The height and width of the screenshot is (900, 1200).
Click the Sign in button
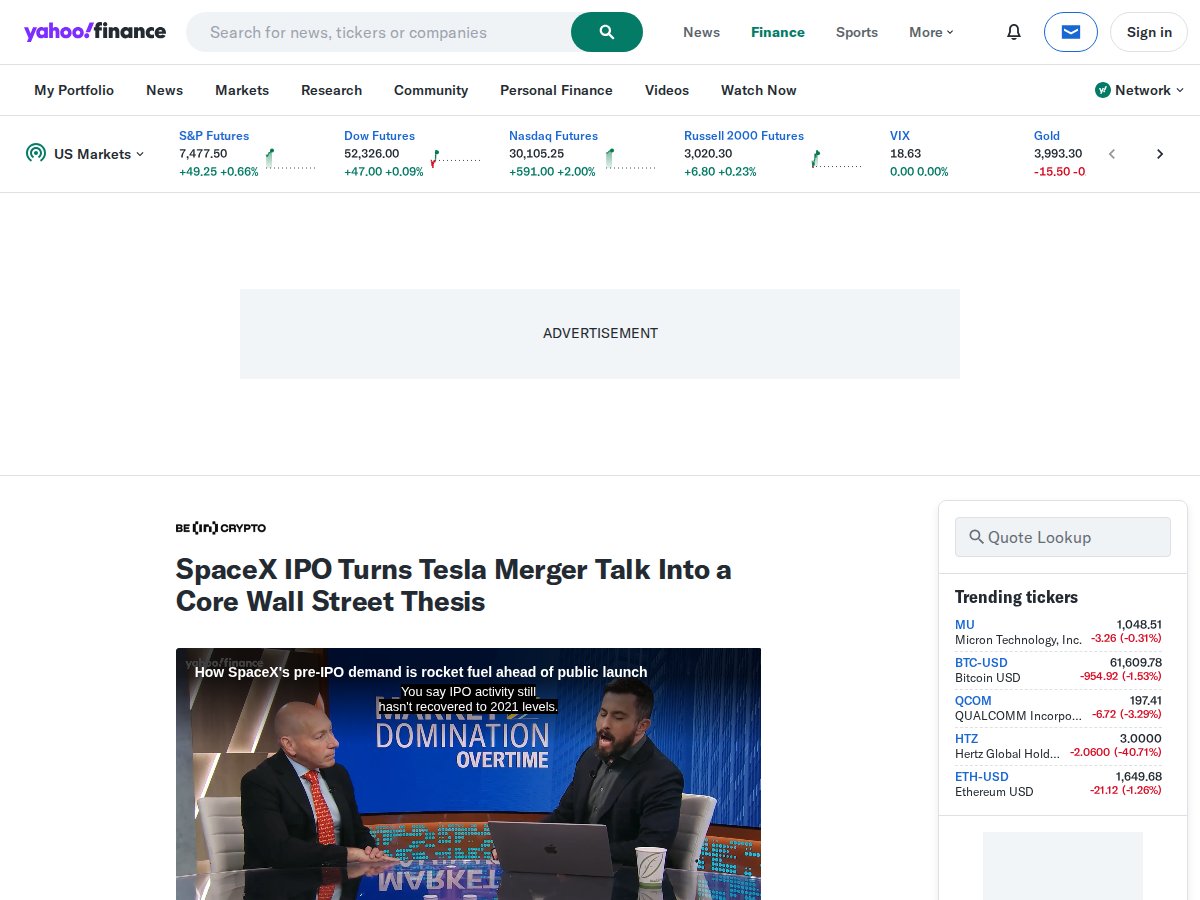coord(1149,32)
